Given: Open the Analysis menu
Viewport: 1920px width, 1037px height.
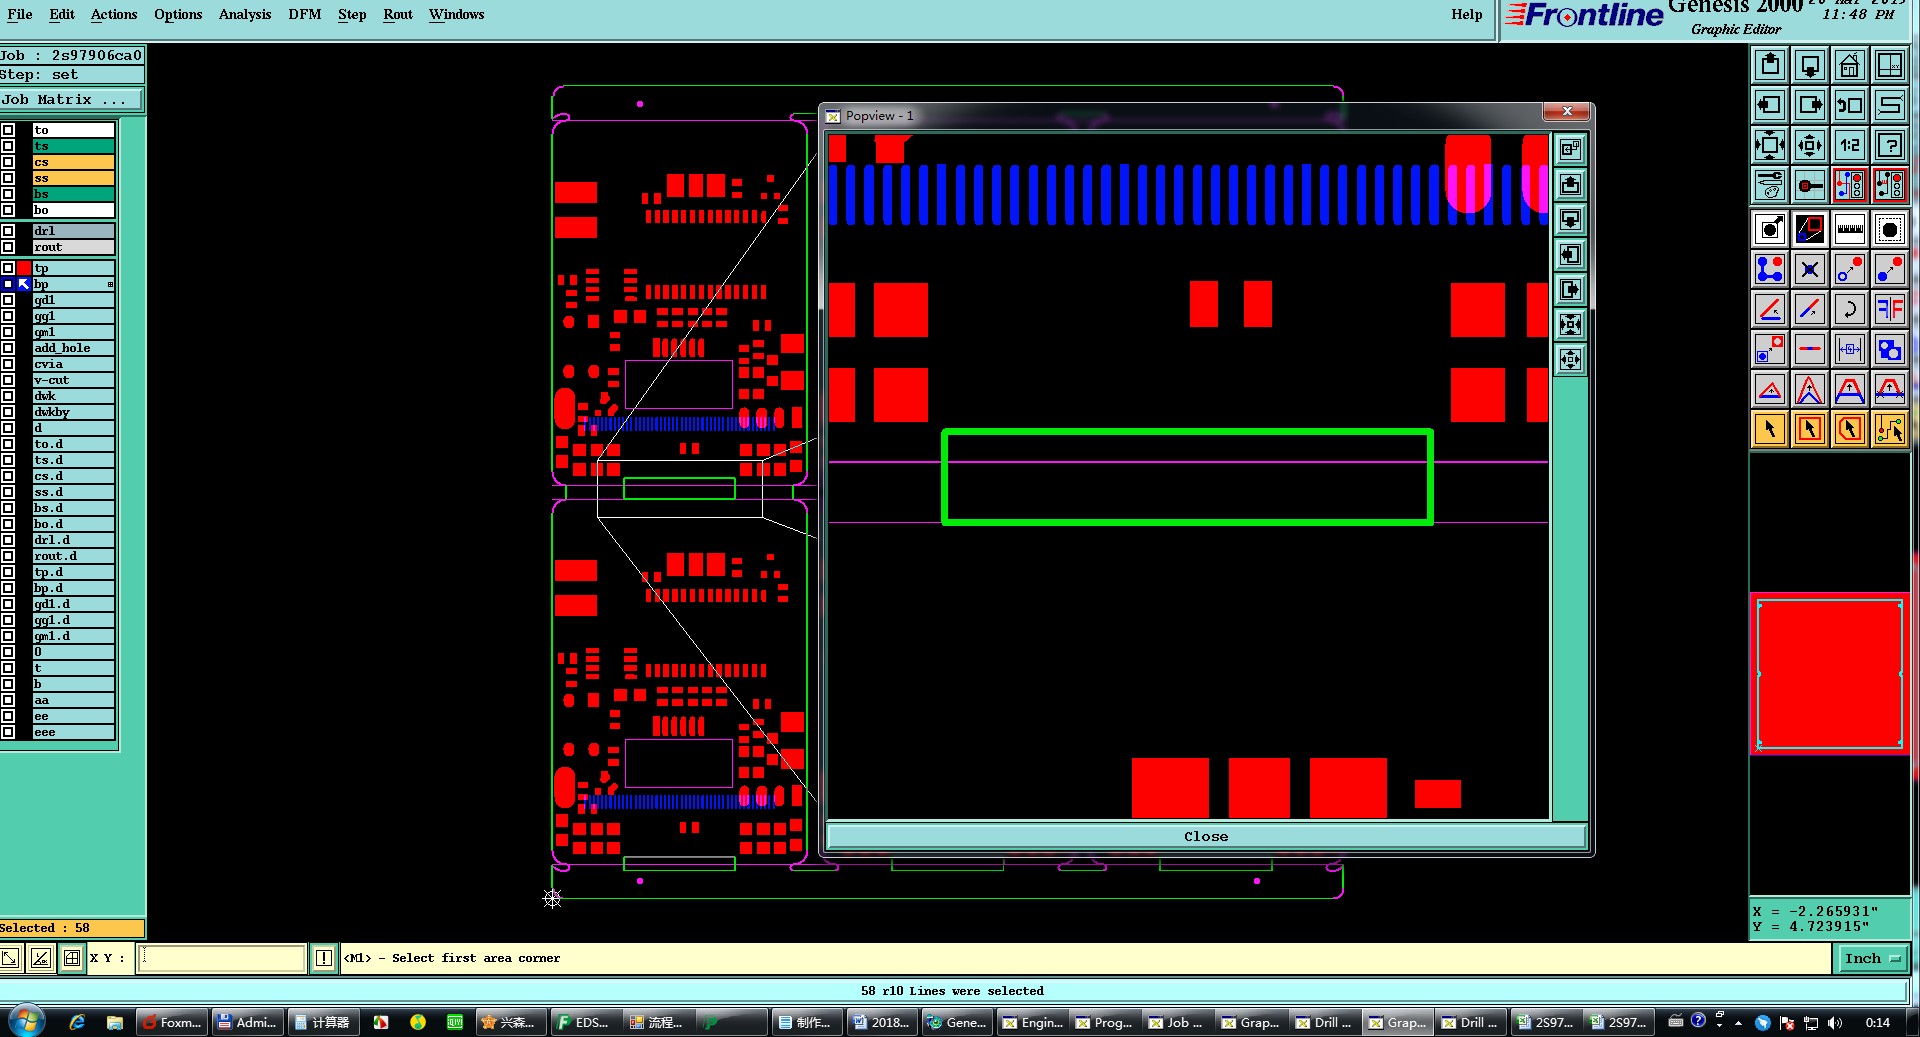Looking at the screenshot, I should point(245,14).
